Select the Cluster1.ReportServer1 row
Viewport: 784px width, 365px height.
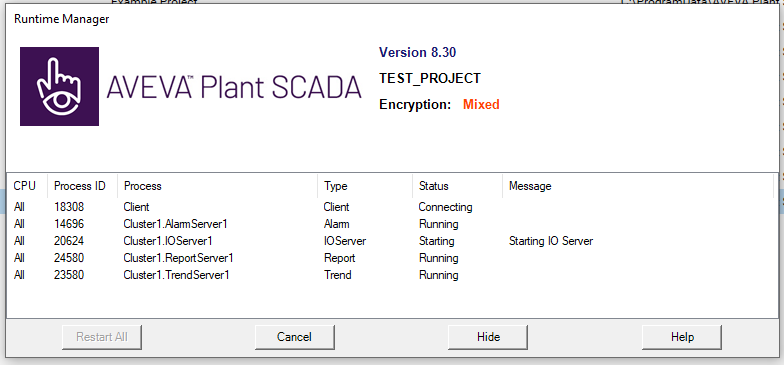click(x=390, y=258)
